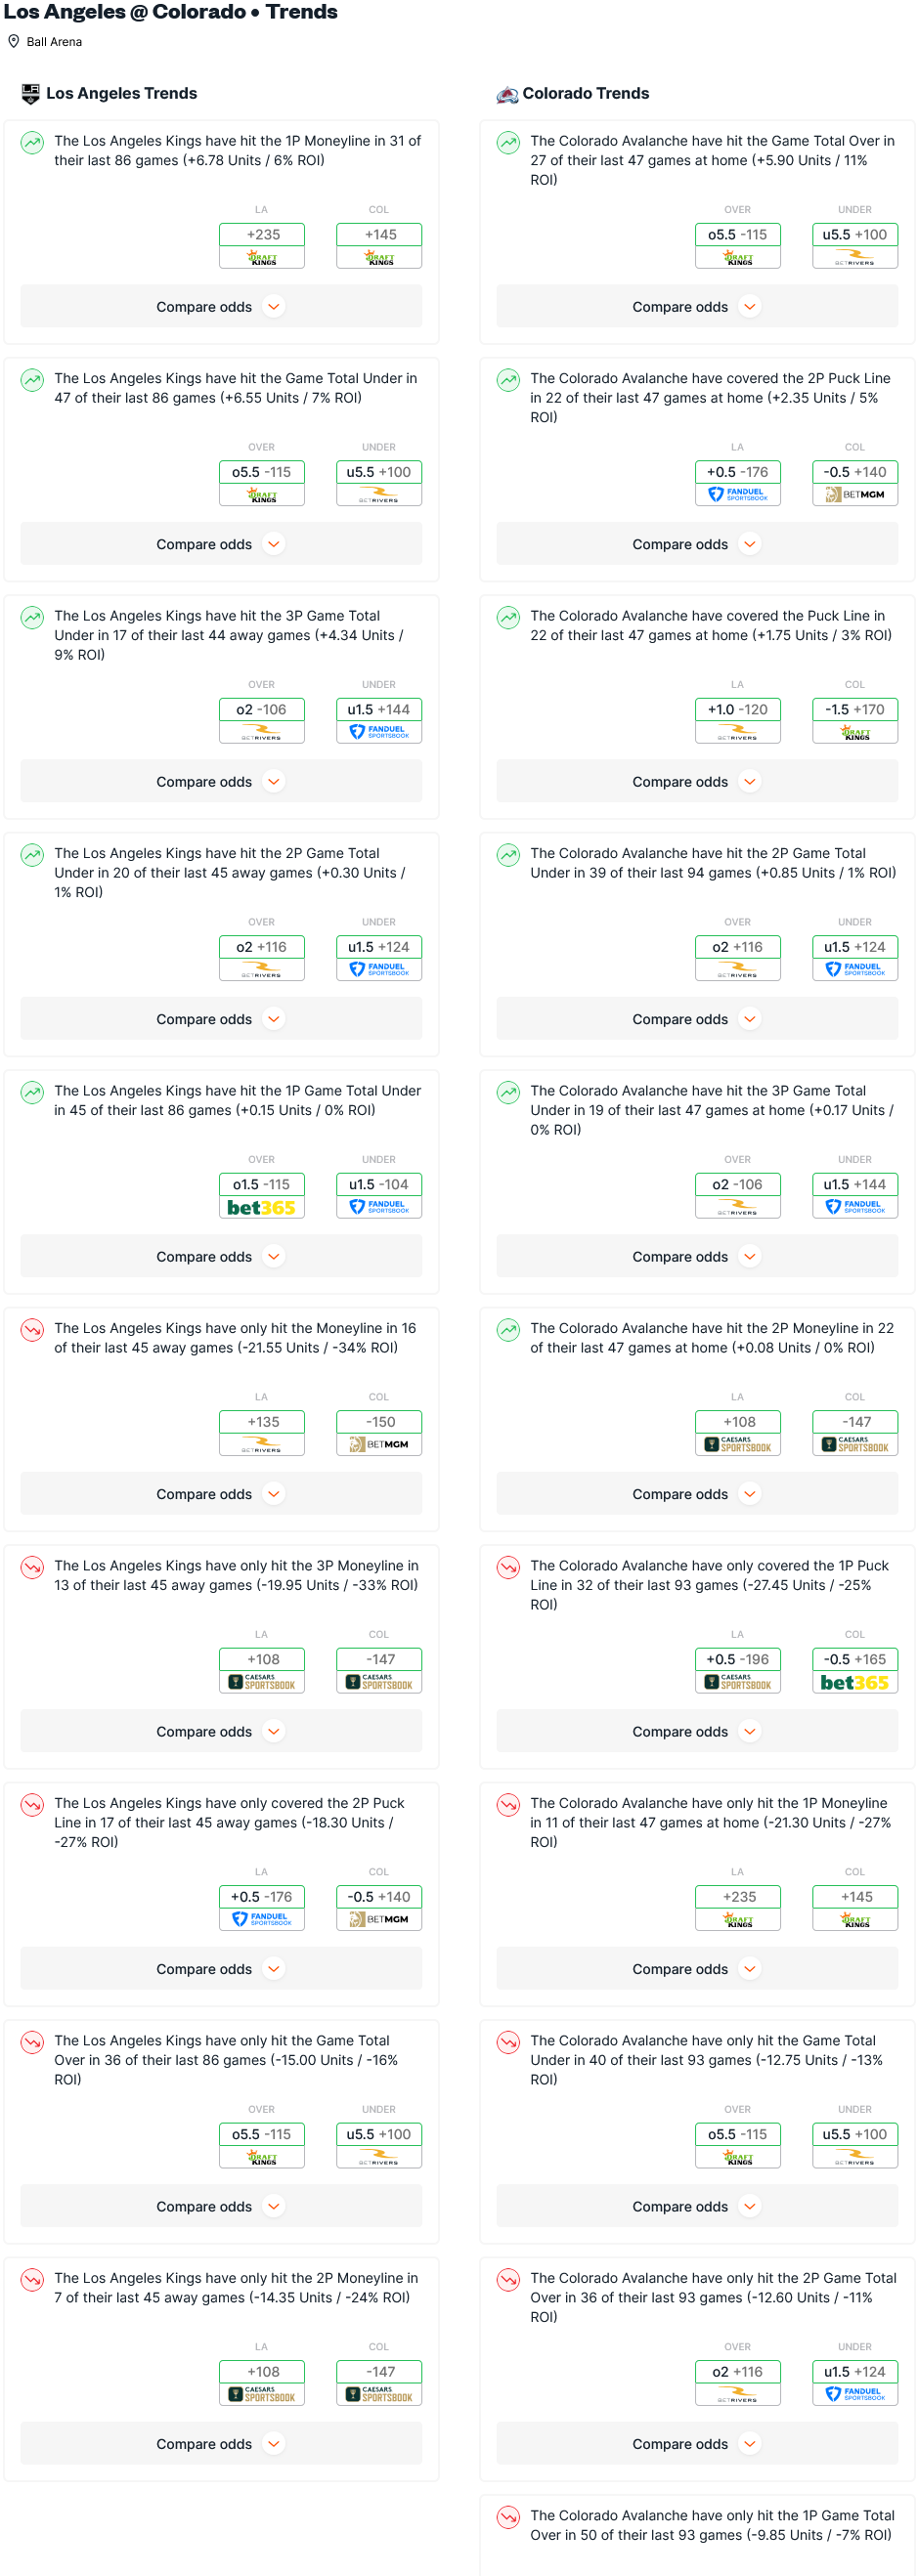Click Caesars Sportsbook logo under Avalanche 2P Moneyline +108
The image size is (918, 2576).
[737, 1444]
